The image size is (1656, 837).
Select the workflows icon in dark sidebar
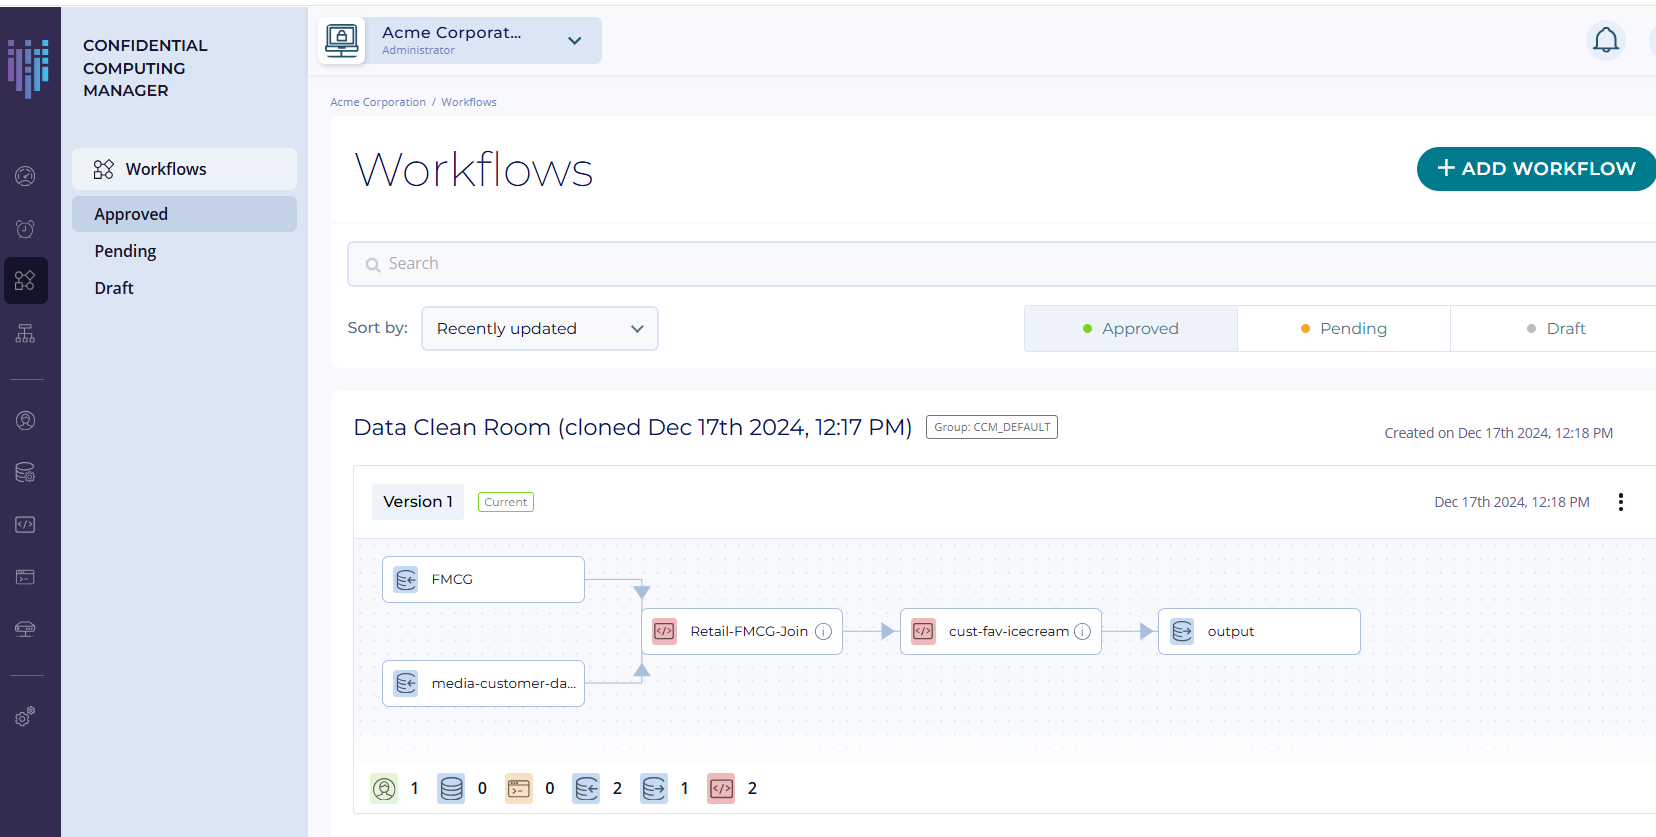coord(25,281)
